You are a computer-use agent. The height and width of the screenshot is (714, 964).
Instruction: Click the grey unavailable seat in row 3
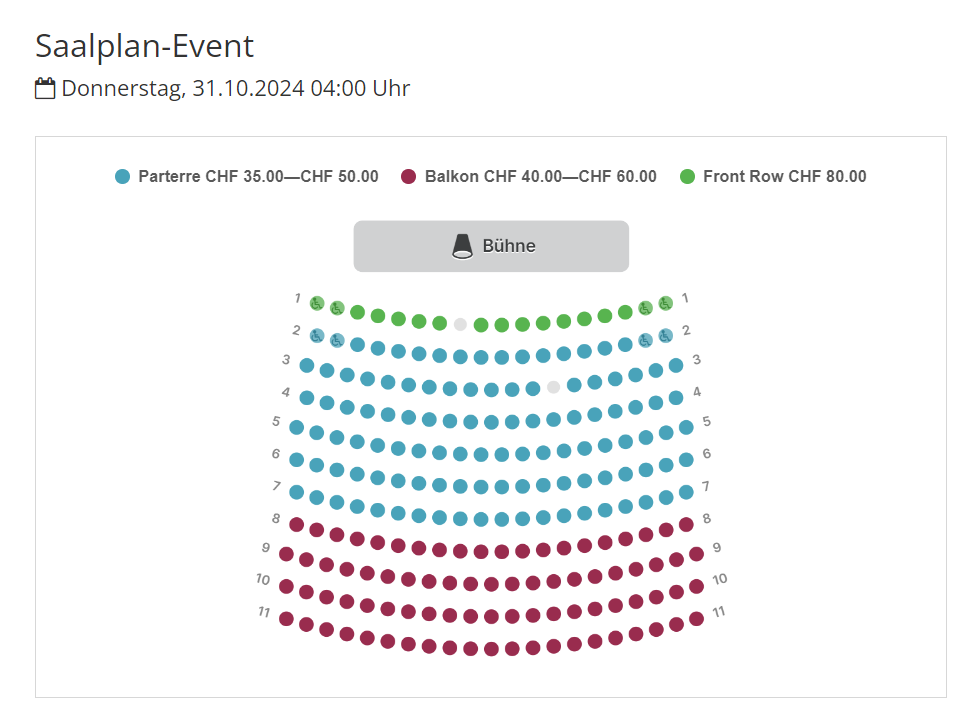point(553,387)
